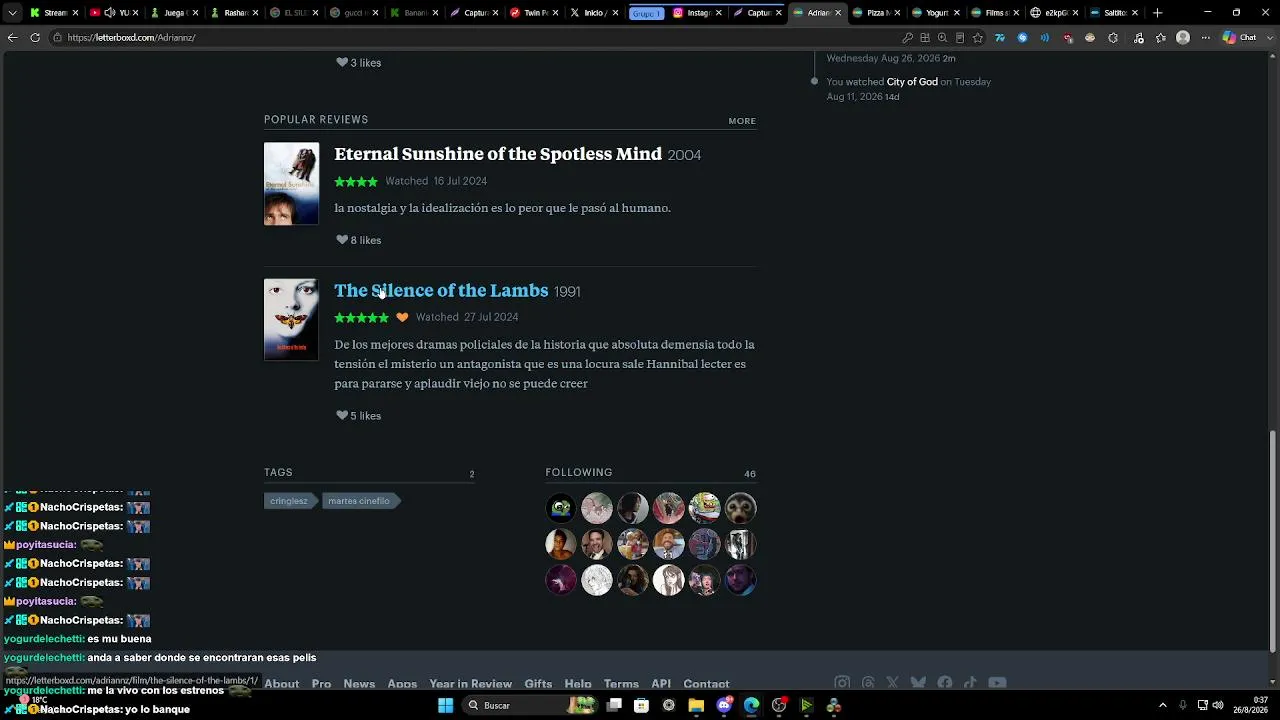Click the Popular Reviews section heading
Viewport: 1280px width, 720px height.
[316, 120]
